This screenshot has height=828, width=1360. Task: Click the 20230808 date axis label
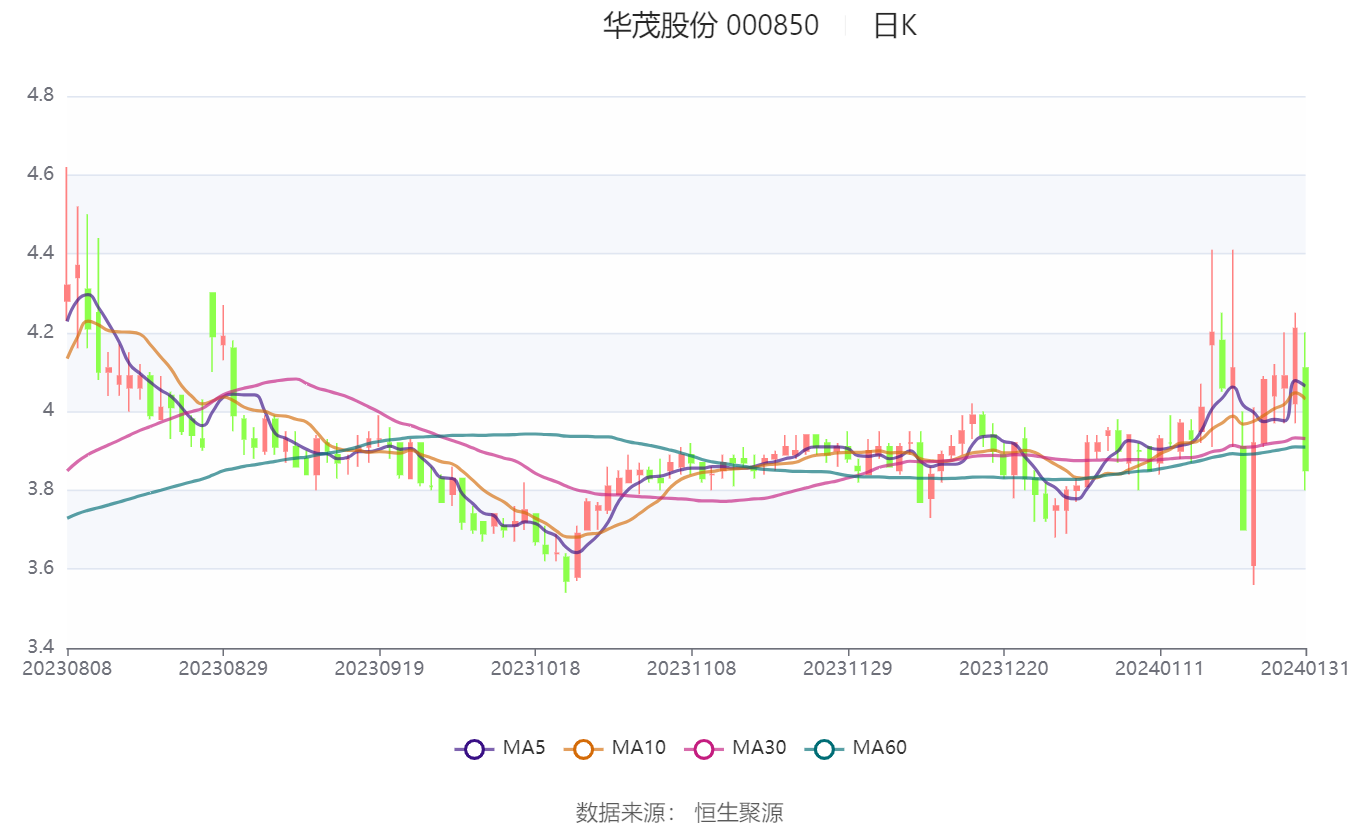[67, 668]
